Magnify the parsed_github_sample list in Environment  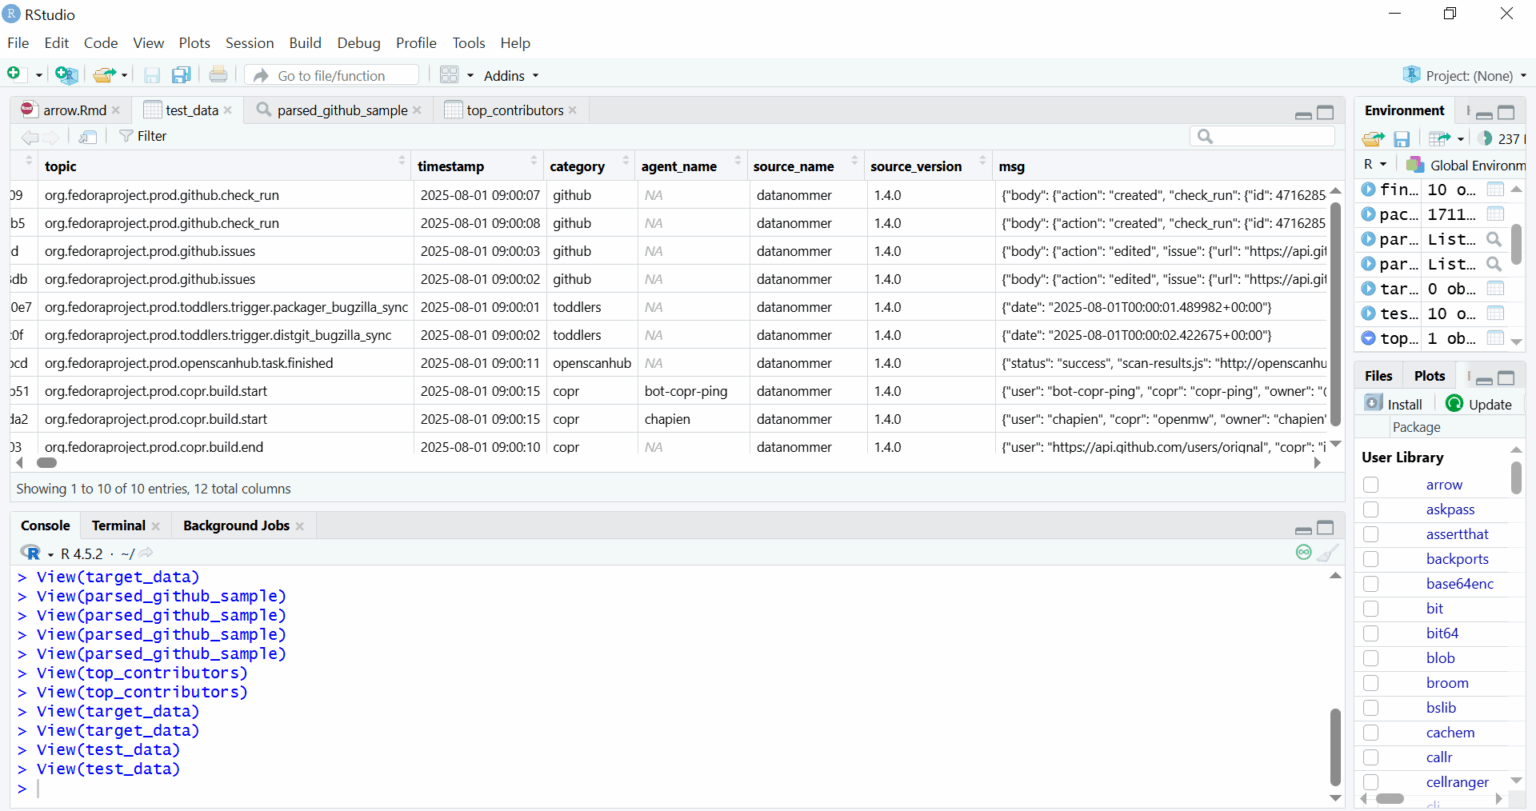click(1494, 239)
